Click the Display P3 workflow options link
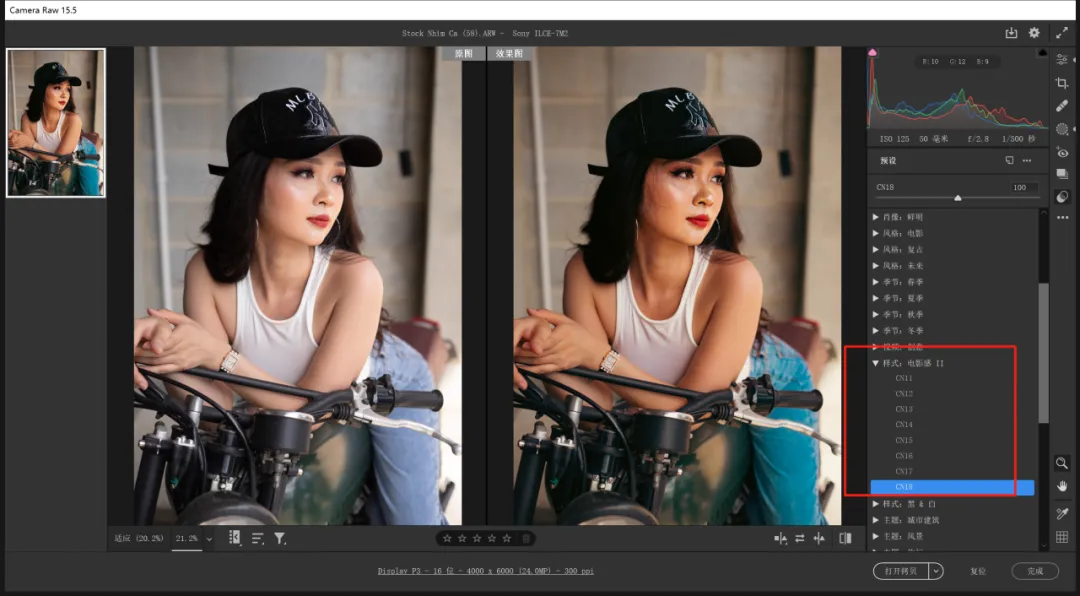The height and width of the screenshot is (596, 1080). coord(486,571)
